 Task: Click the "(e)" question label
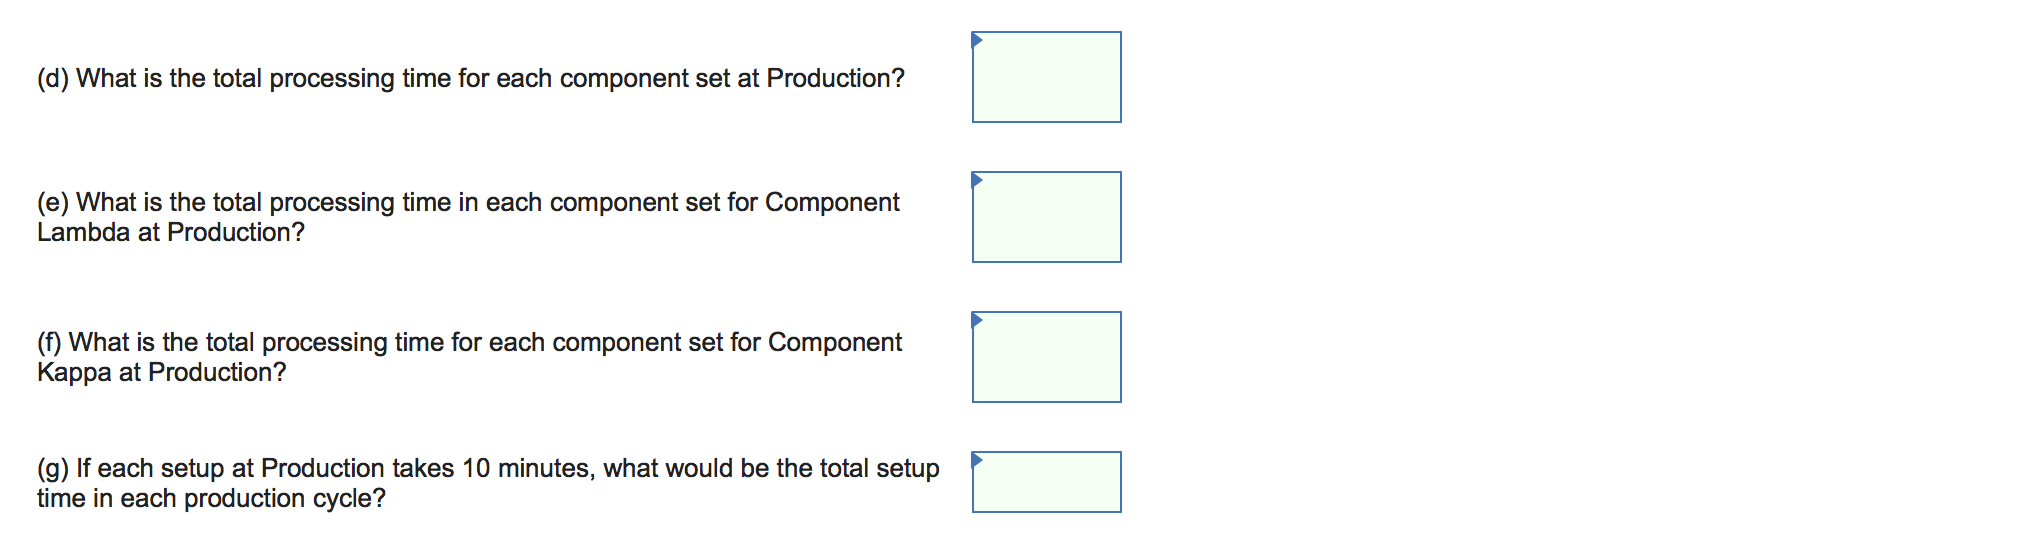coord(53,202)
